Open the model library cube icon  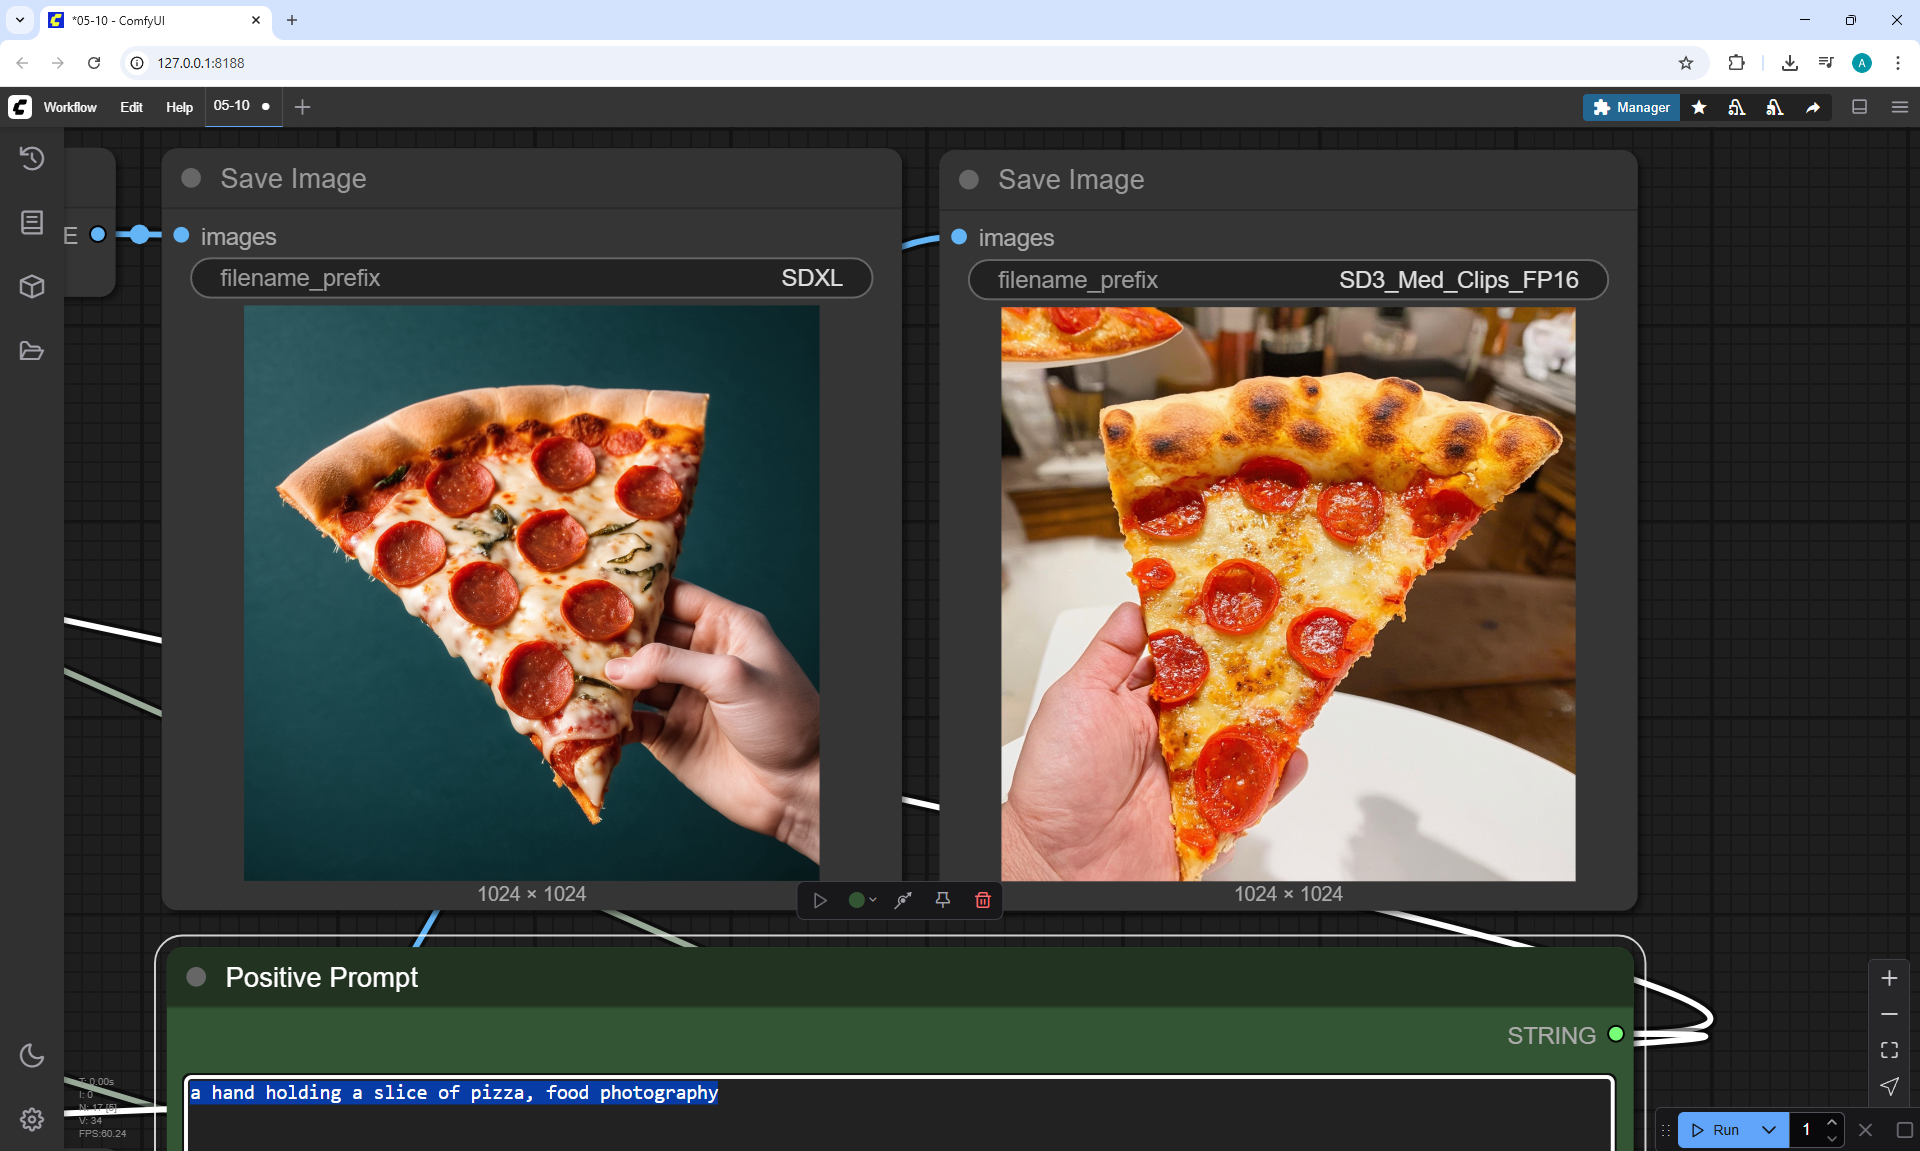(32, 287)
